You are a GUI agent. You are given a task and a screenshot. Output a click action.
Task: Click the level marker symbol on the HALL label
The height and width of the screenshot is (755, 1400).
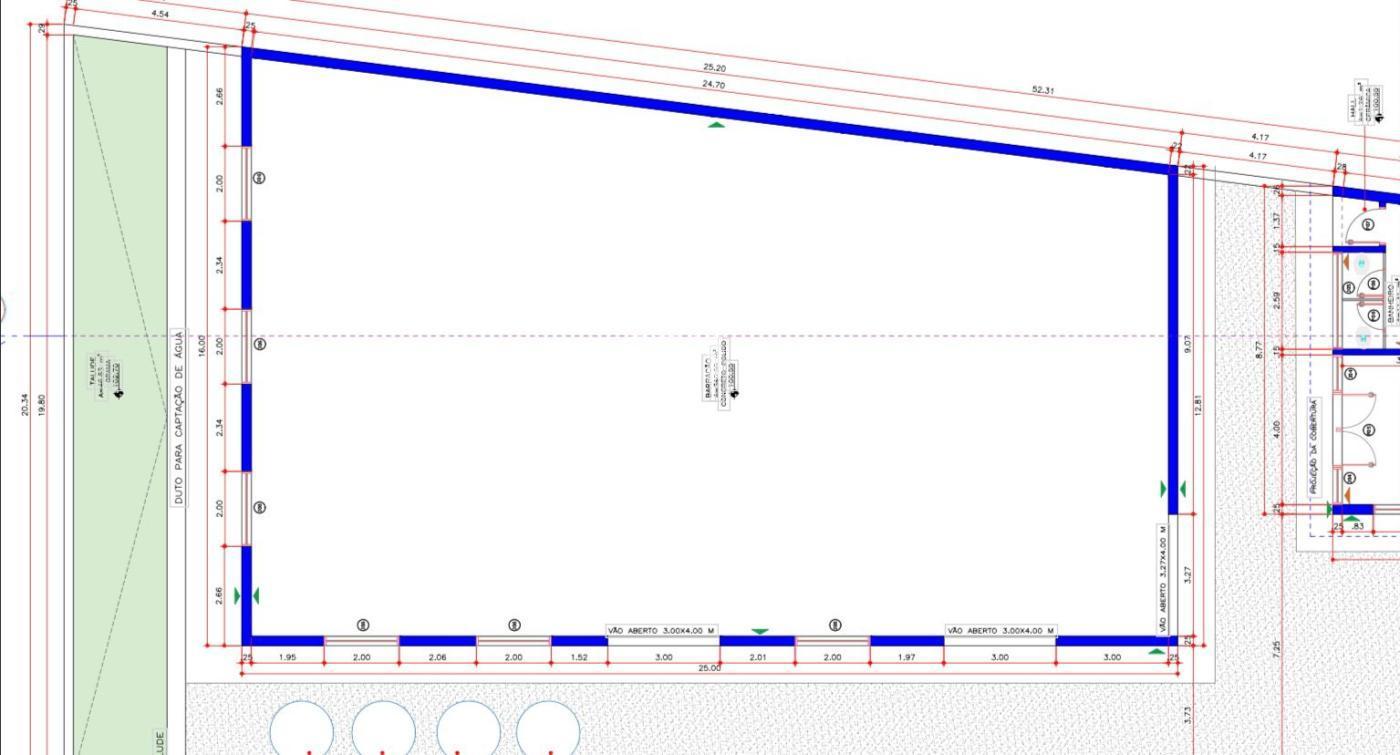1379,120
